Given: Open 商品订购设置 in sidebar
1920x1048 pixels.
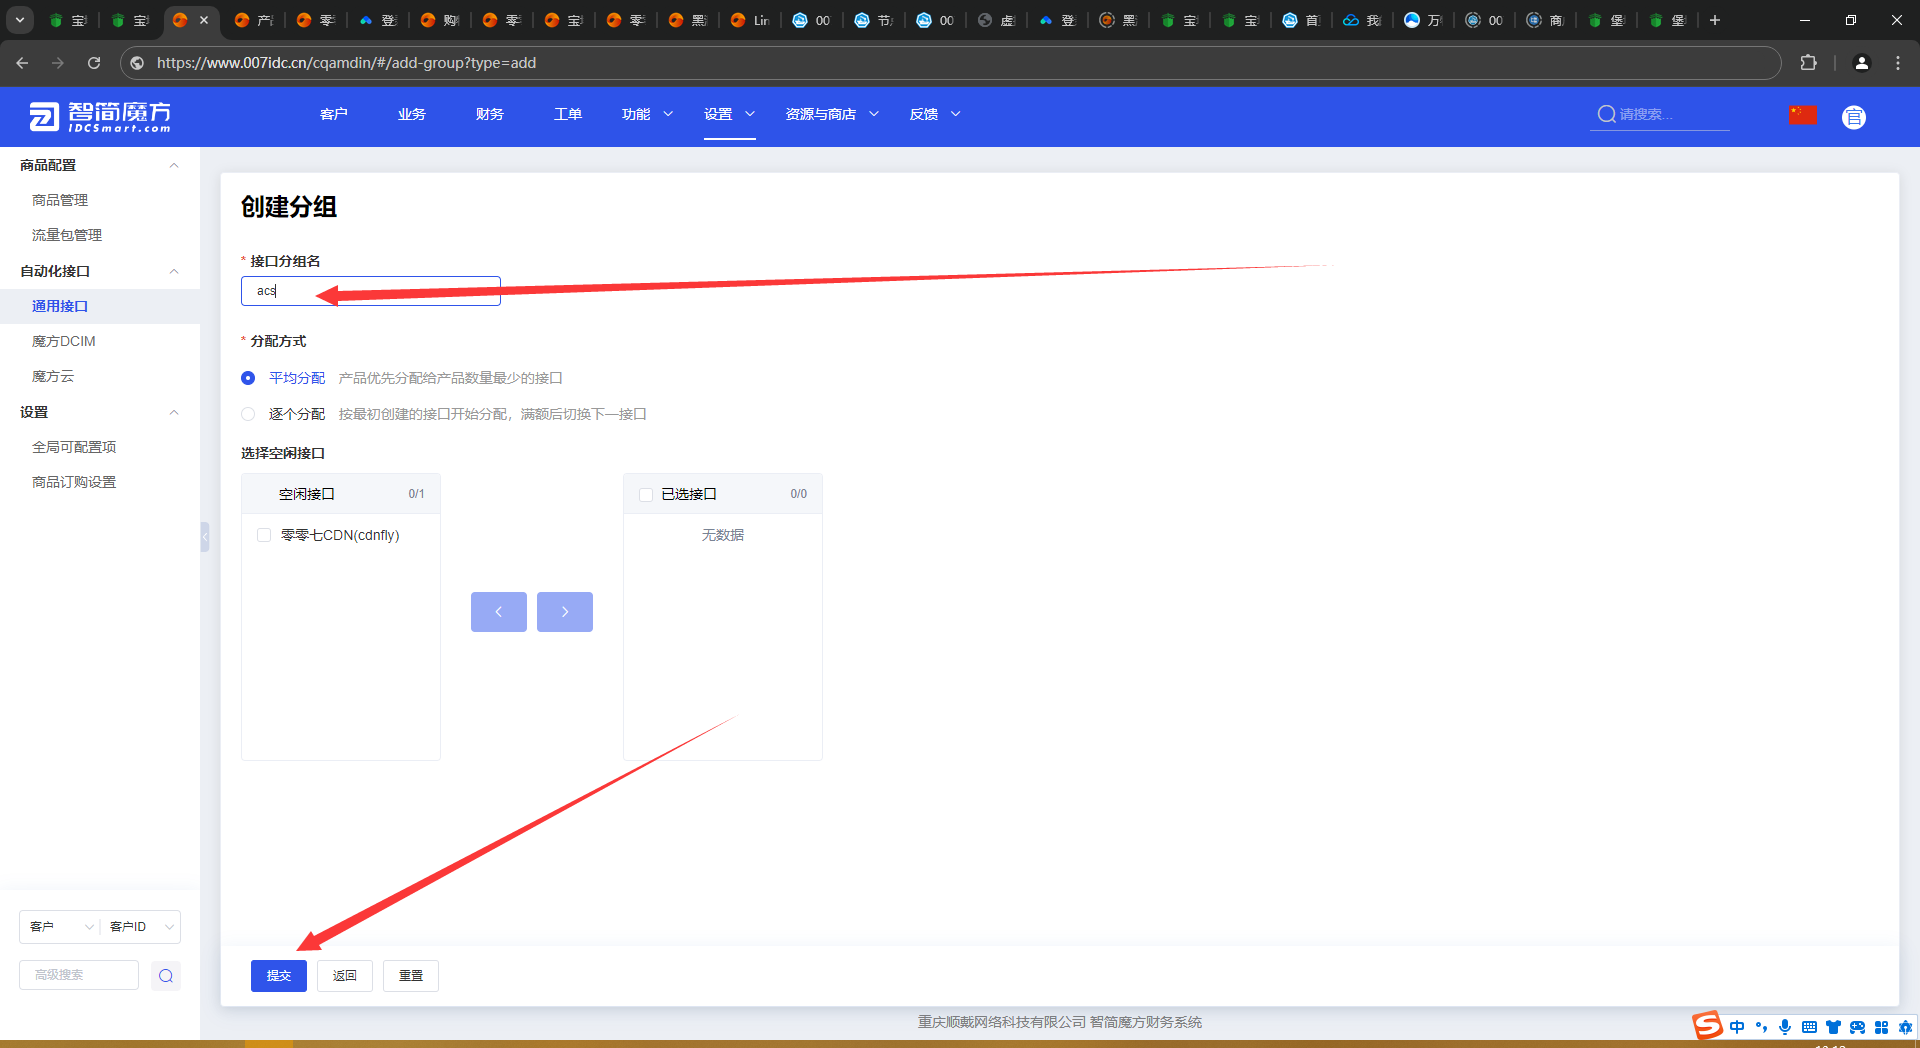Looking at the screenshot, I should [x=74, y=482].
